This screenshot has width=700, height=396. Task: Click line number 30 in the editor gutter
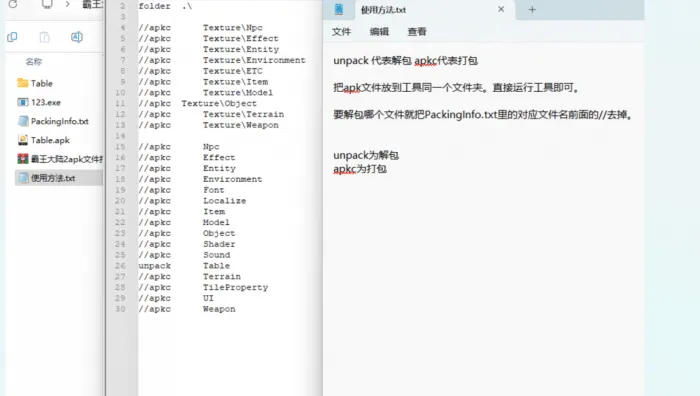(x=121, y=309)
